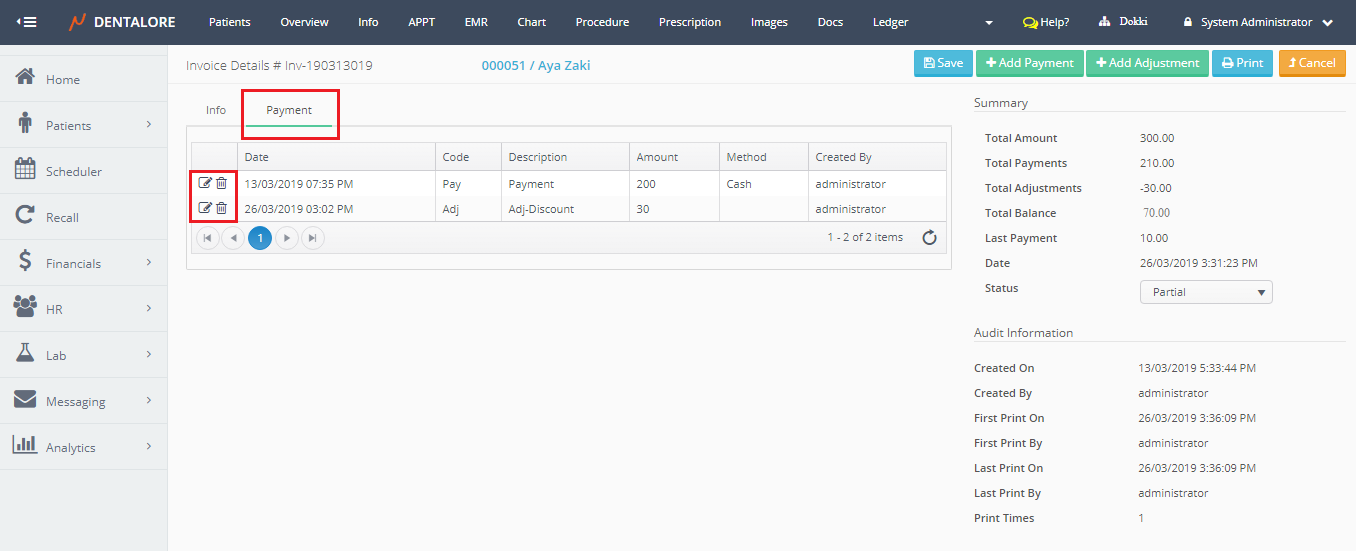Open Home from the sidebar
The image size is (1356, 551).
(x=62, y=79)
